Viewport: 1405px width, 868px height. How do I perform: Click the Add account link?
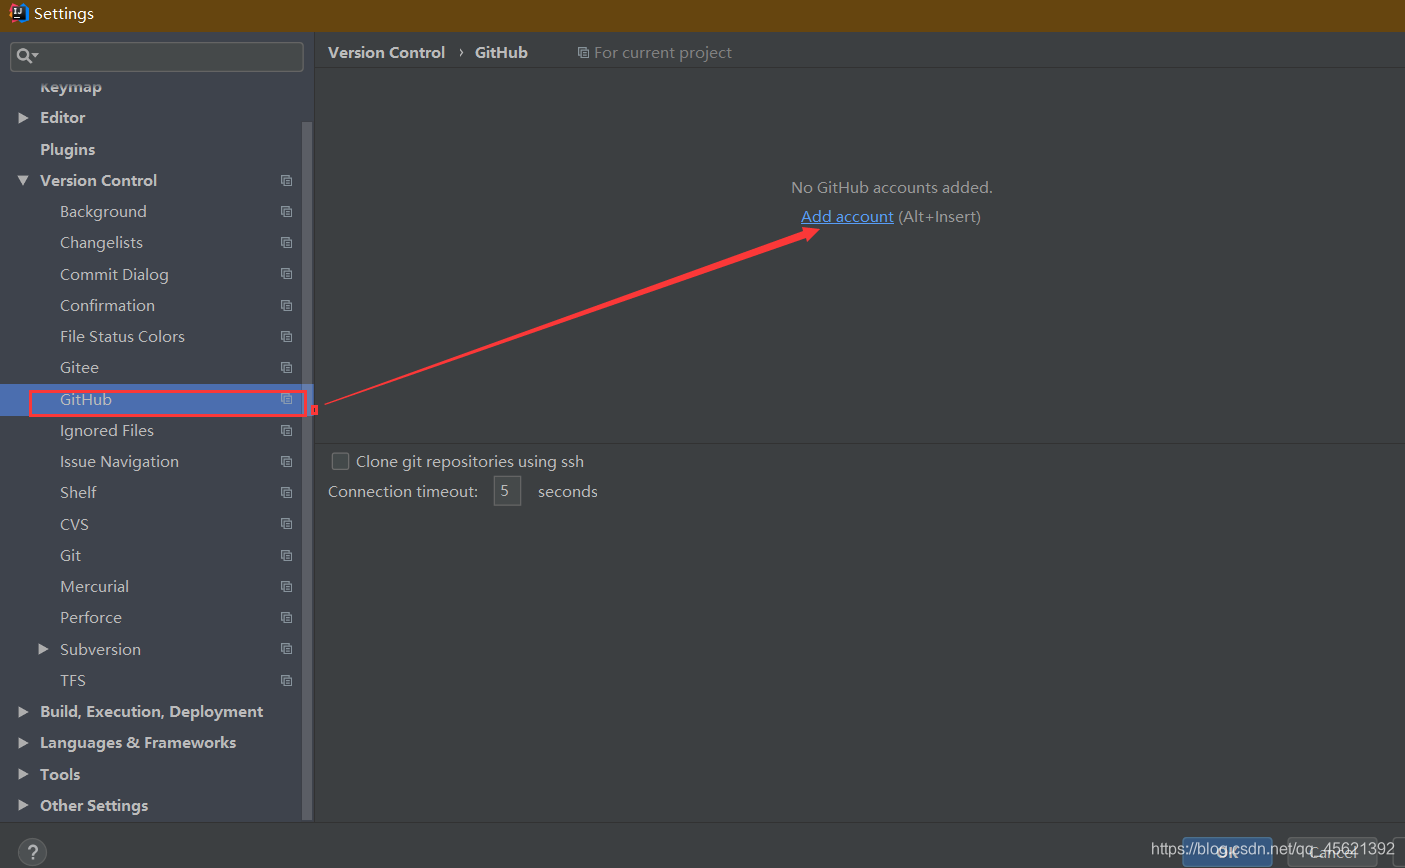pos(847,217)
